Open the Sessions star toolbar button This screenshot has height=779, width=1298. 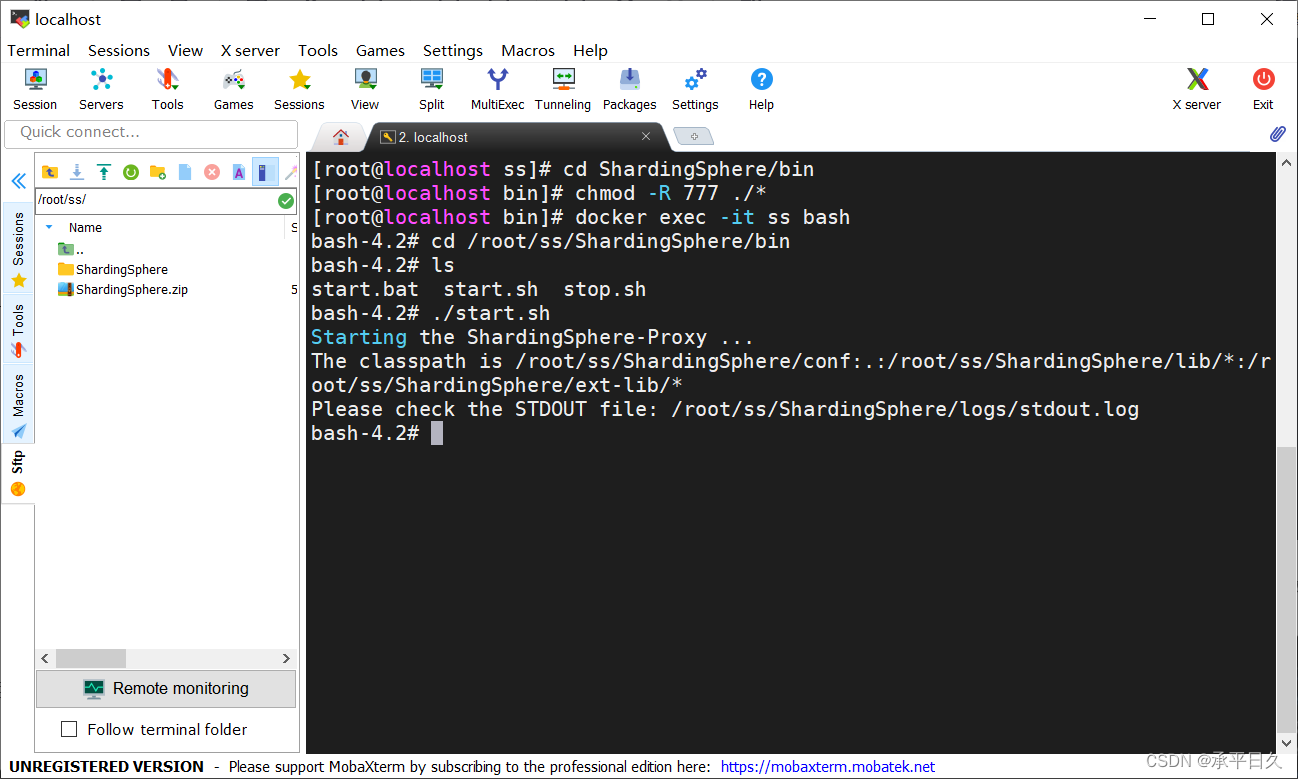[x=299, y=89]
